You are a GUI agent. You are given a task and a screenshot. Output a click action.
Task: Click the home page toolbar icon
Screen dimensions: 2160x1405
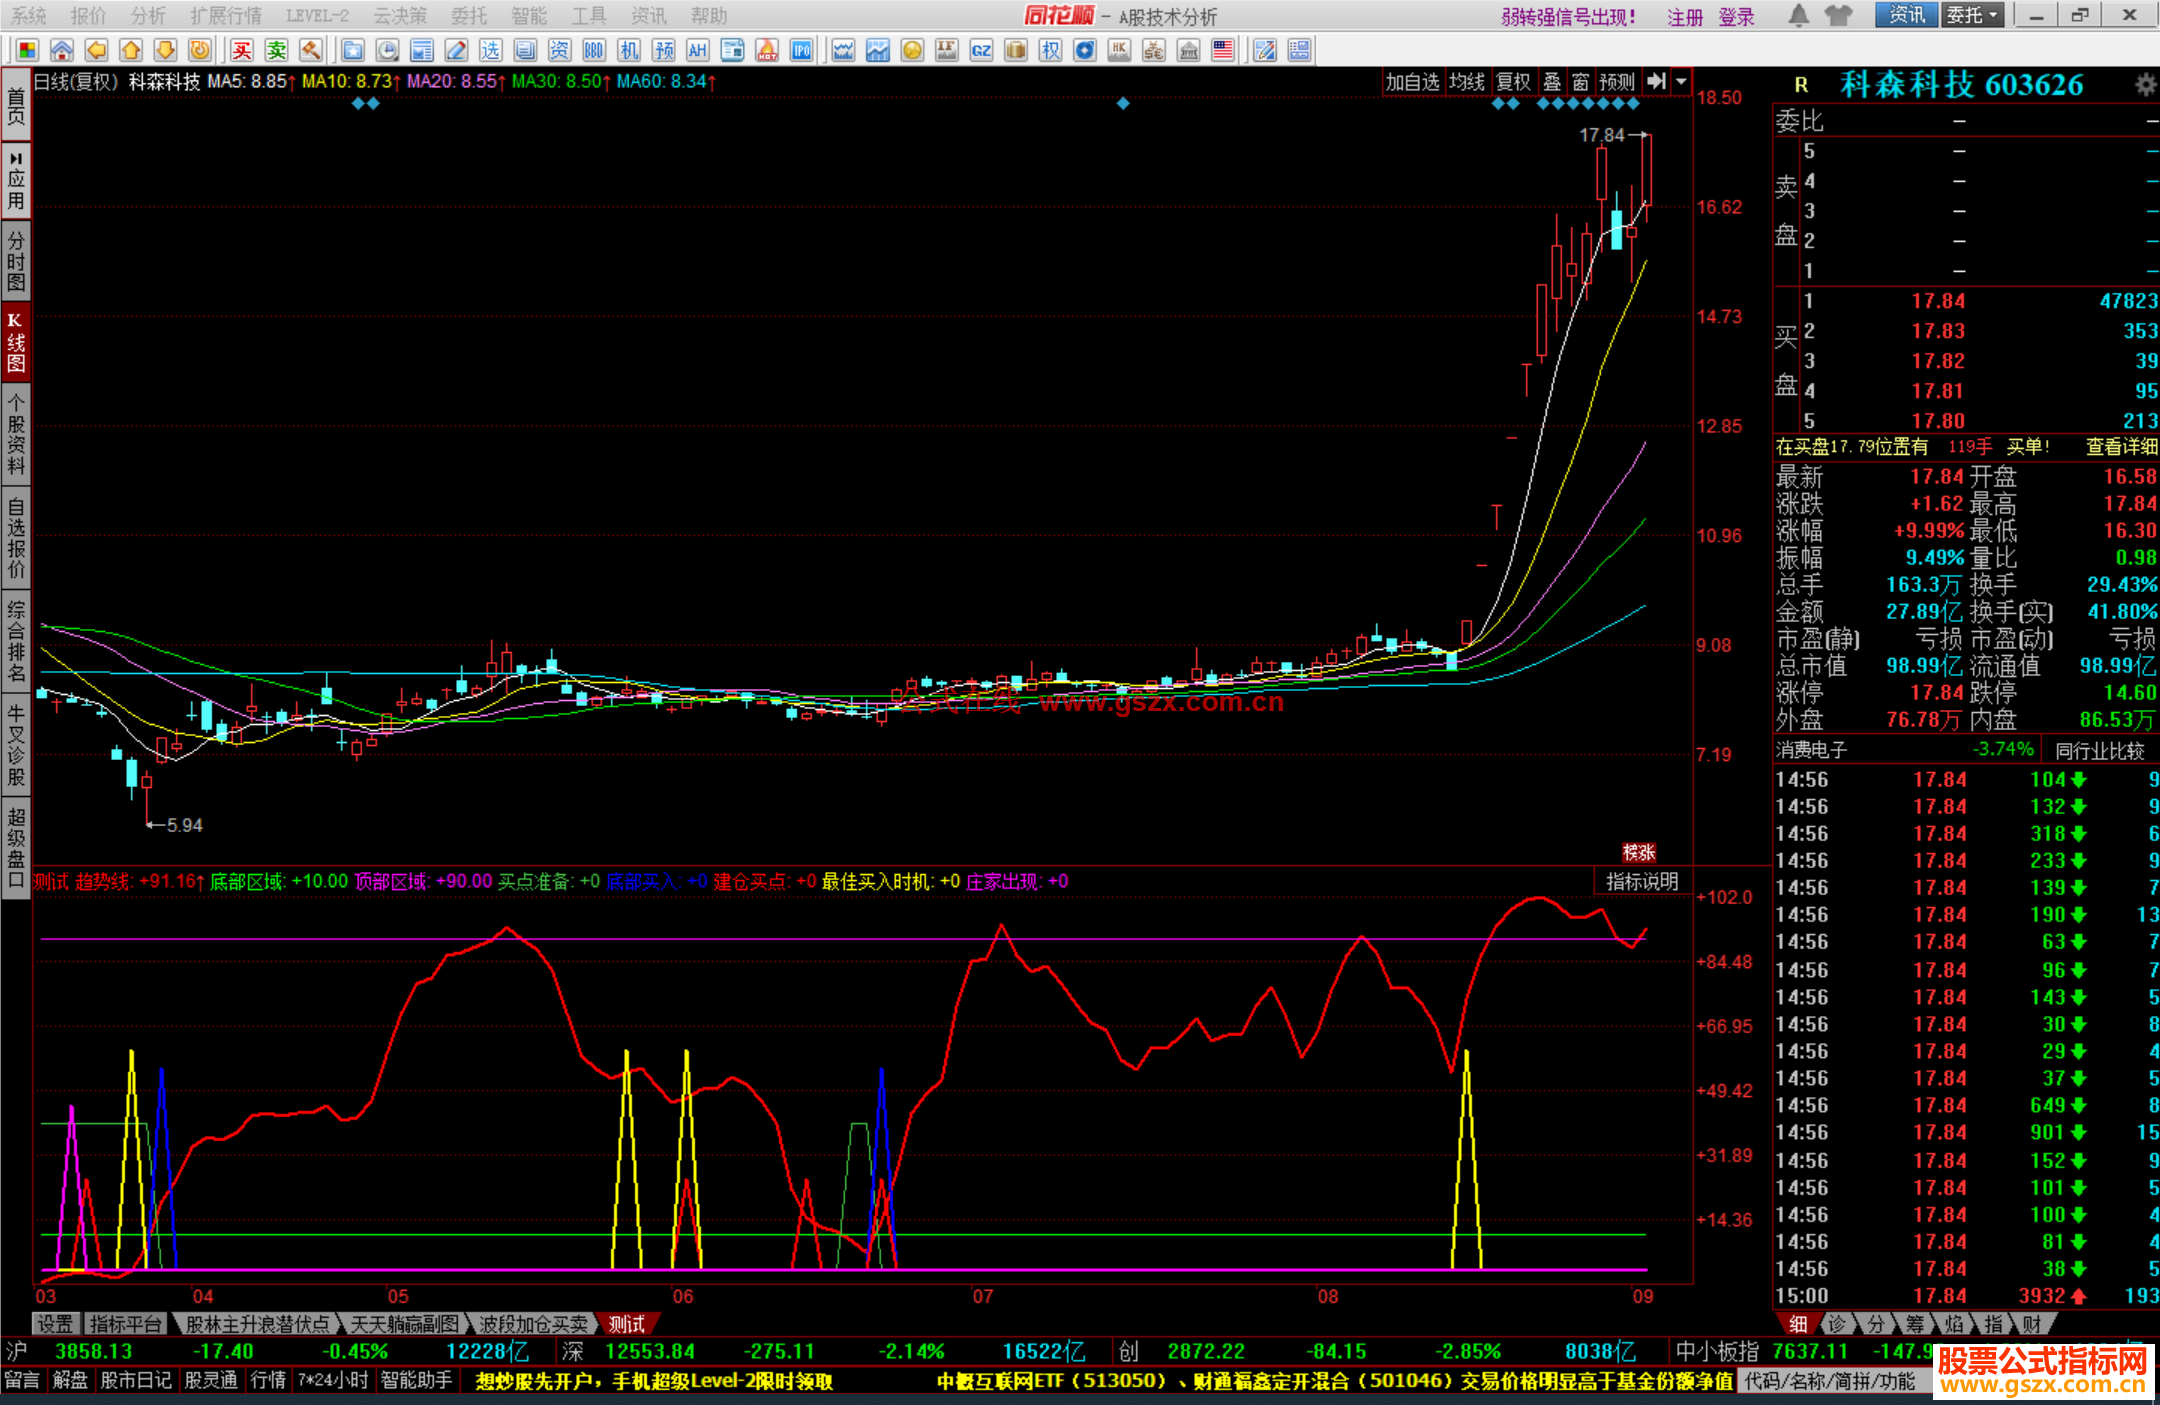[x=62, y=50]
